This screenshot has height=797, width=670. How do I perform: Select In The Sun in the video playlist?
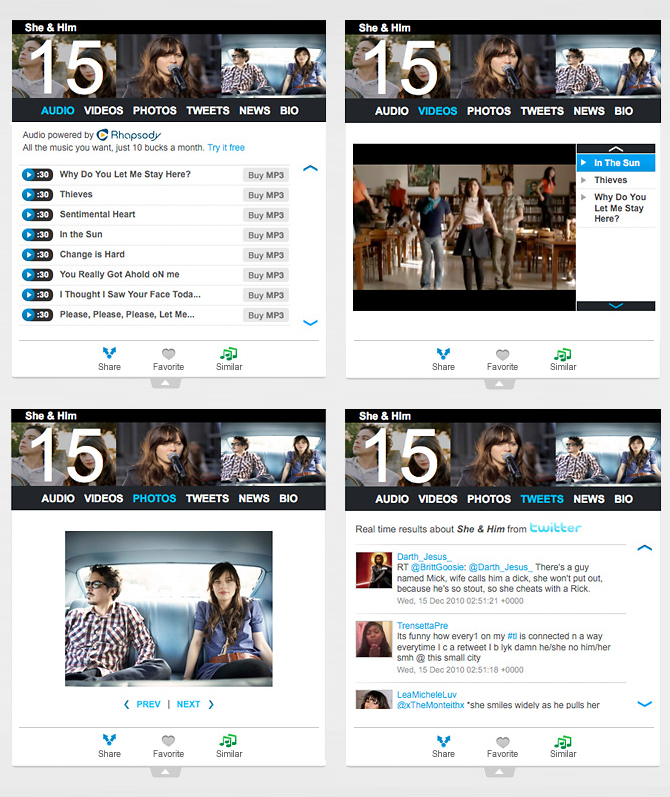click(616, 163)
